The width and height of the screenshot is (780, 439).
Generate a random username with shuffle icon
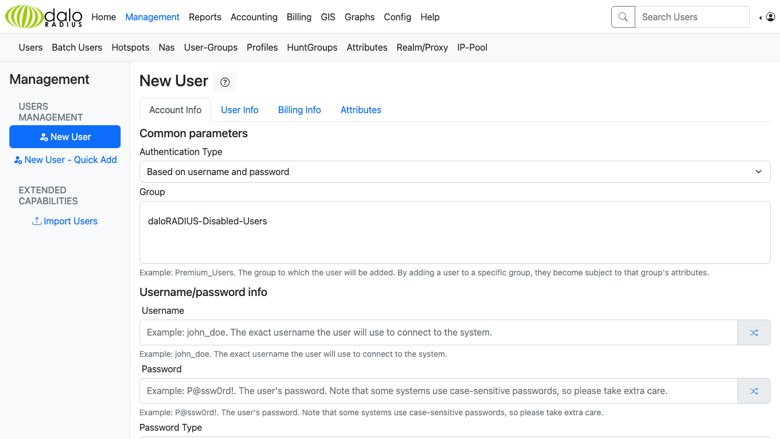pyautogui.click(x=754, y=333)
